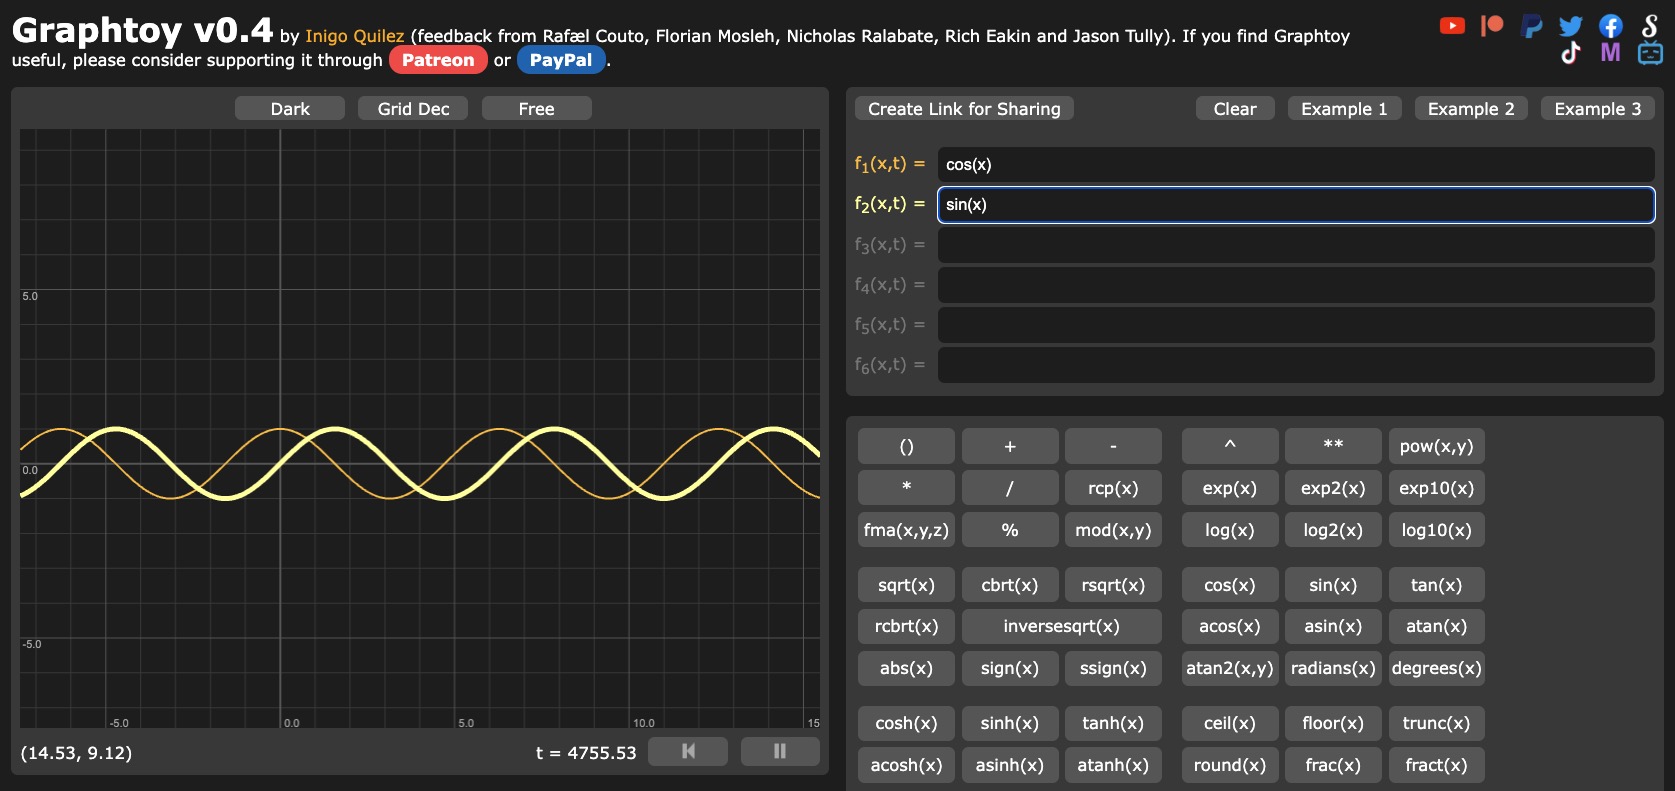Click Create Link for Sharing
The height and width of the screenshot is (791, 1675).
tap(964, 108)
